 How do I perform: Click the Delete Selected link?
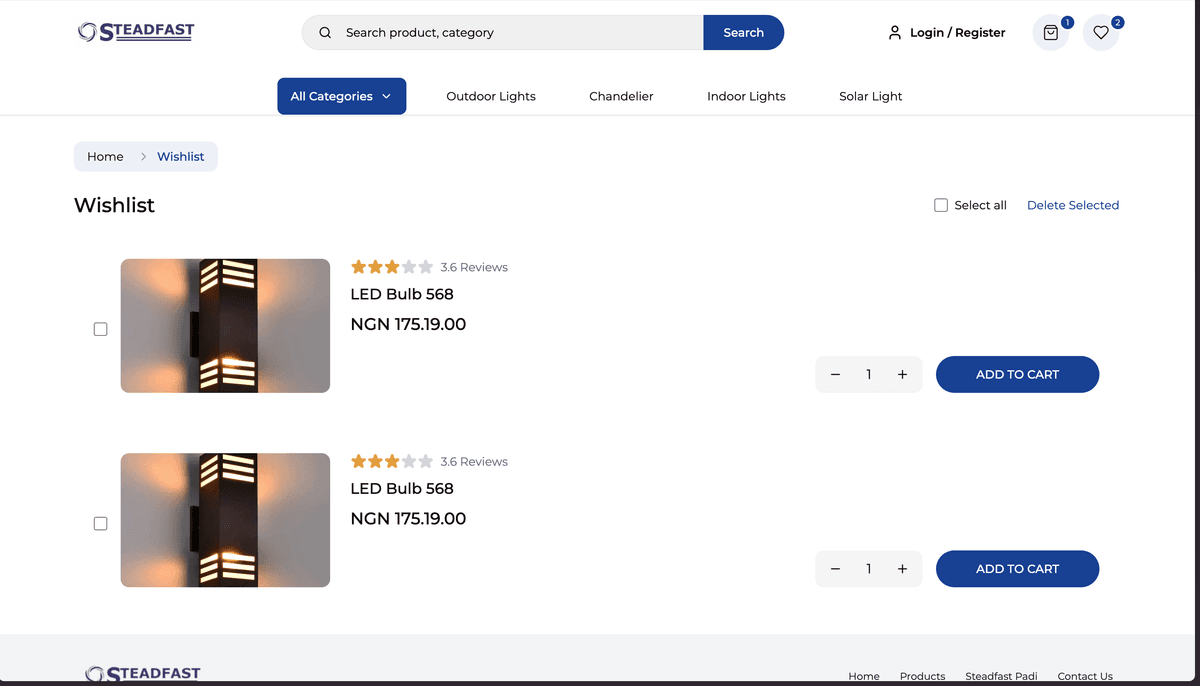pos(1072,205)
